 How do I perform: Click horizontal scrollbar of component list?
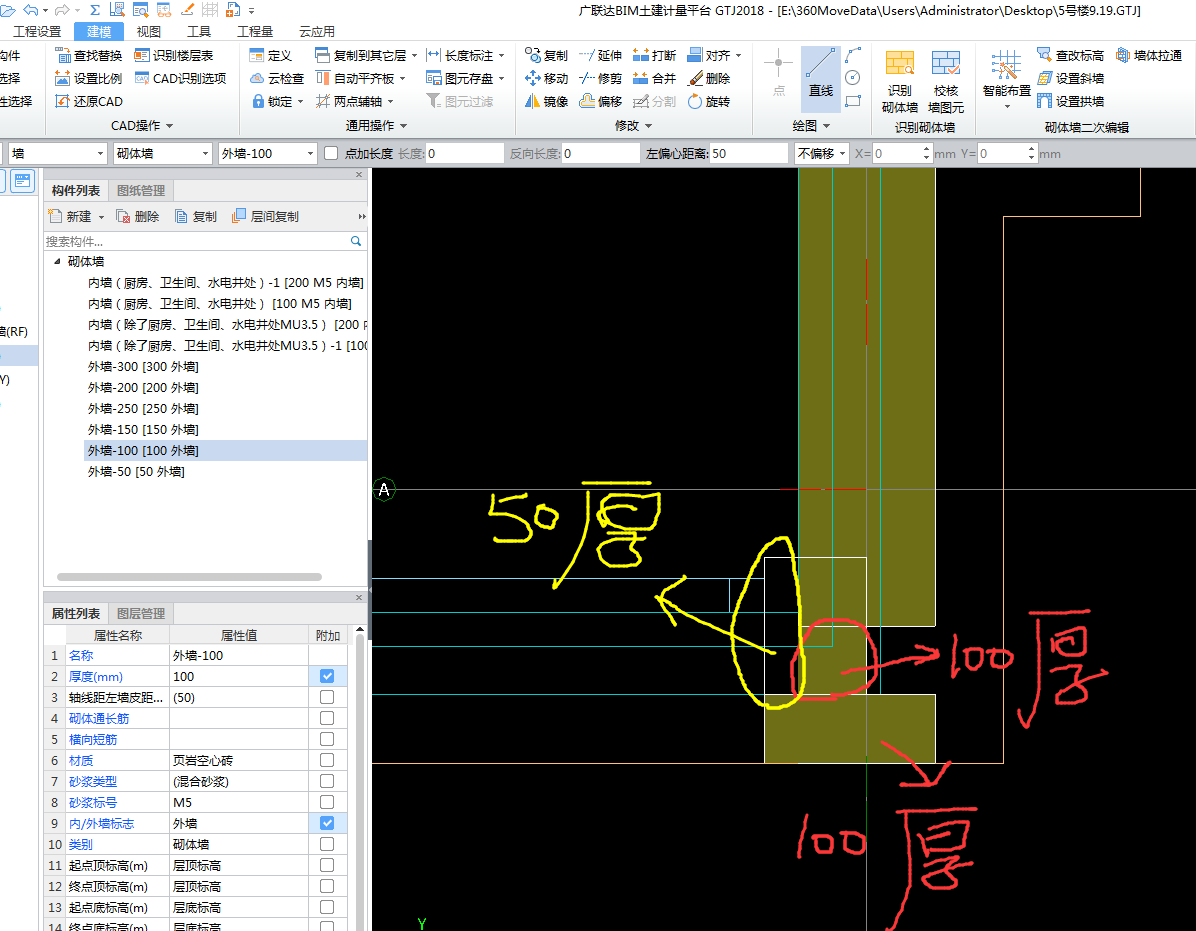[189, 577]
